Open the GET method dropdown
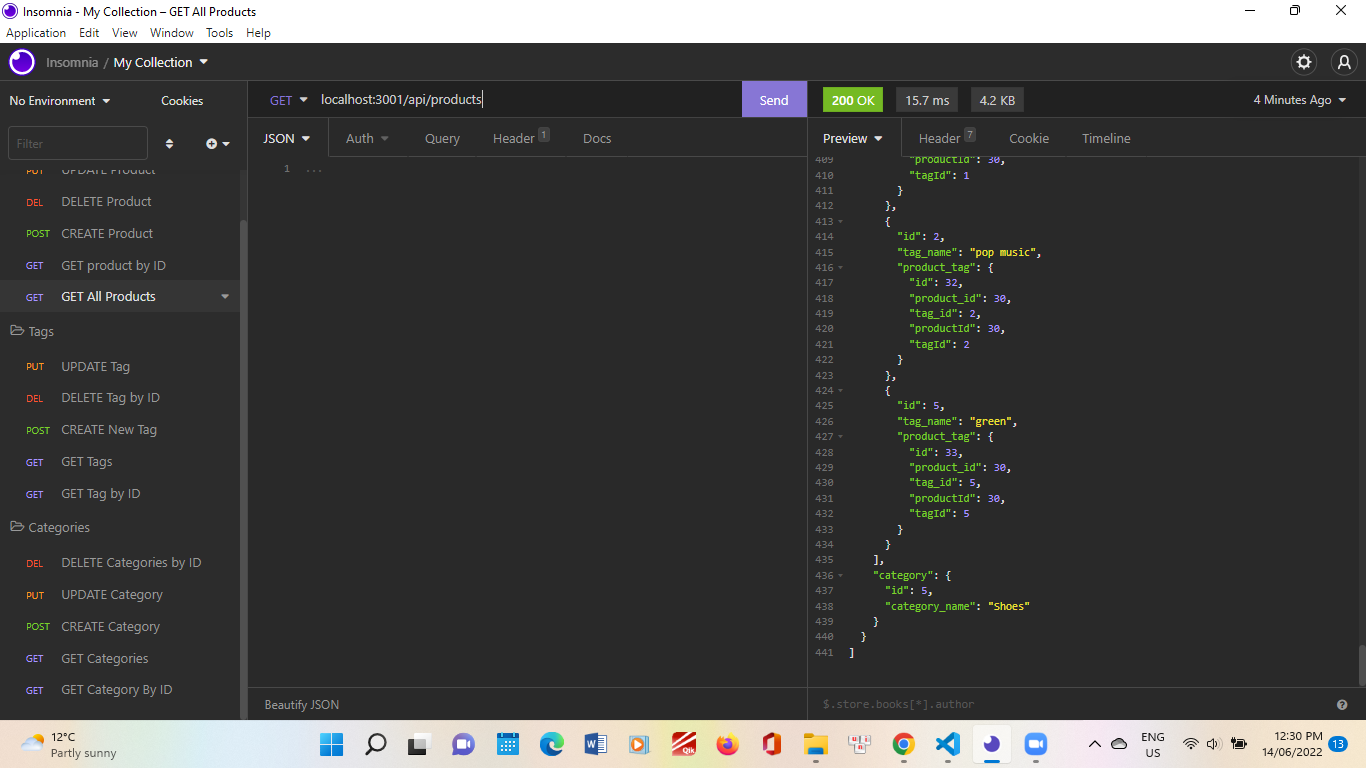Image resolution: width=1366 pixels, height=768 pixels. (288, 100)
